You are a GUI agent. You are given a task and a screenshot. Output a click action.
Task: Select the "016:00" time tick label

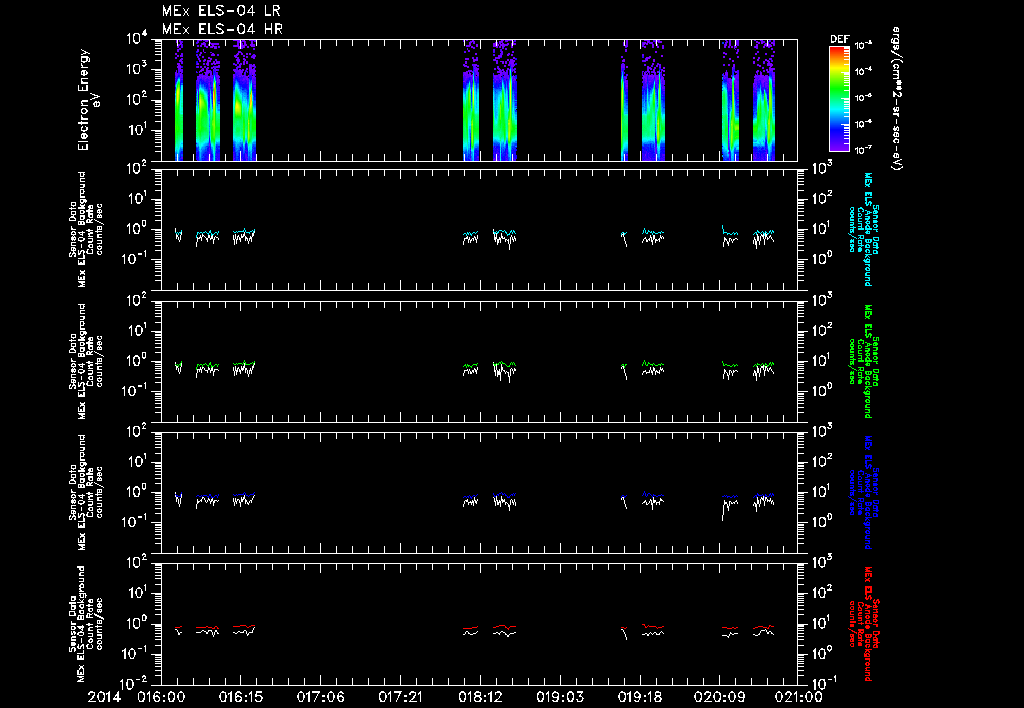(x=161, y=697)
